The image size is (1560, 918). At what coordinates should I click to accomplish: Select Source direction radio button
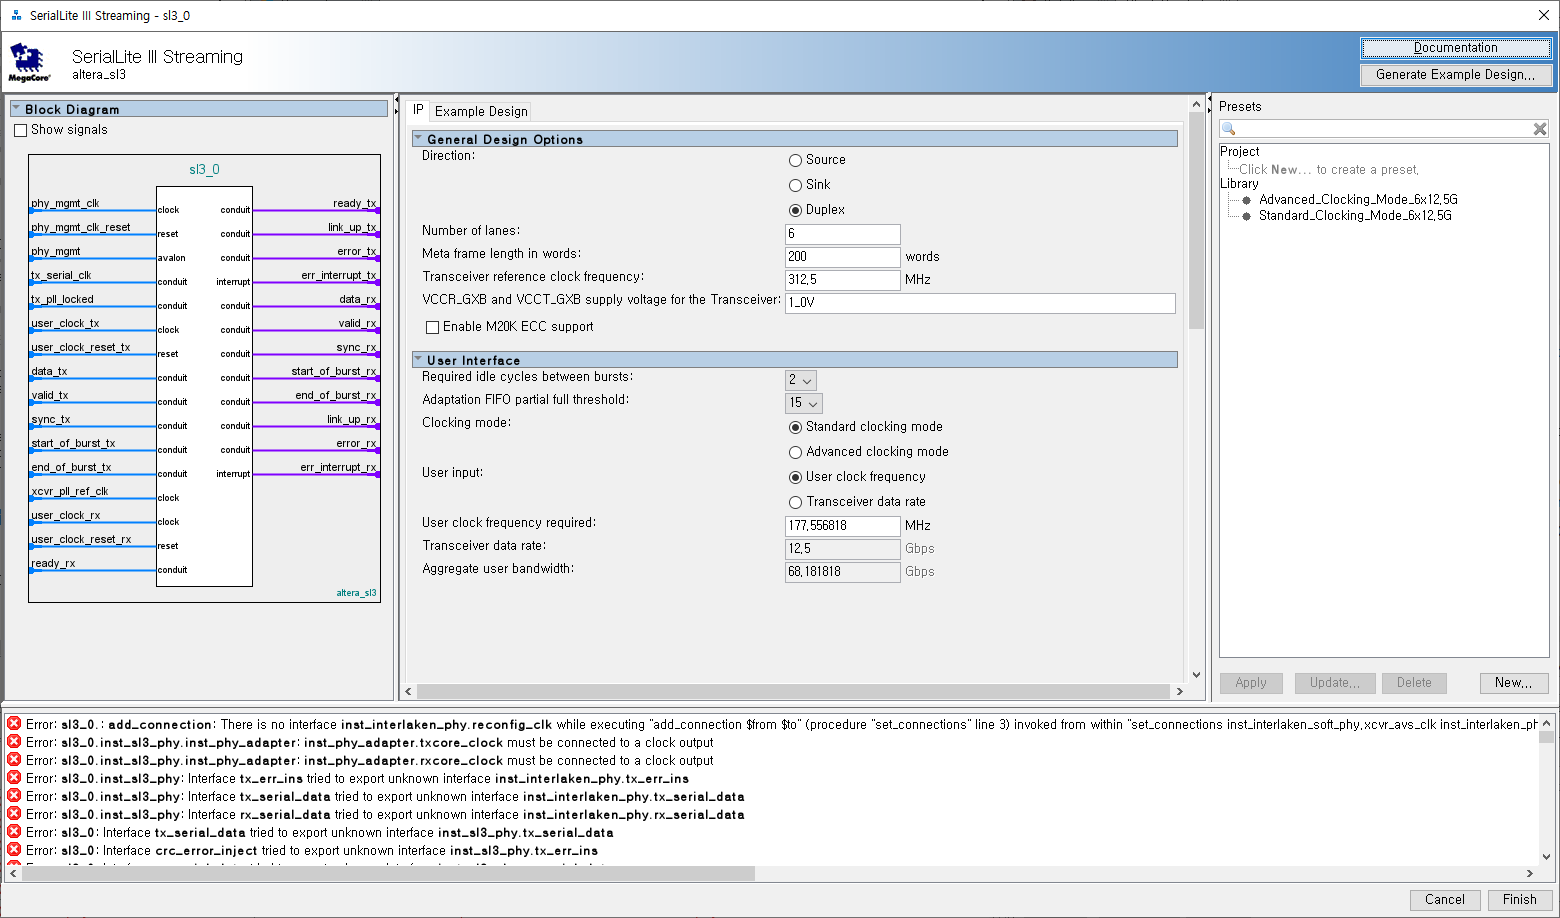pyautogui.click(x=796, y=160)
